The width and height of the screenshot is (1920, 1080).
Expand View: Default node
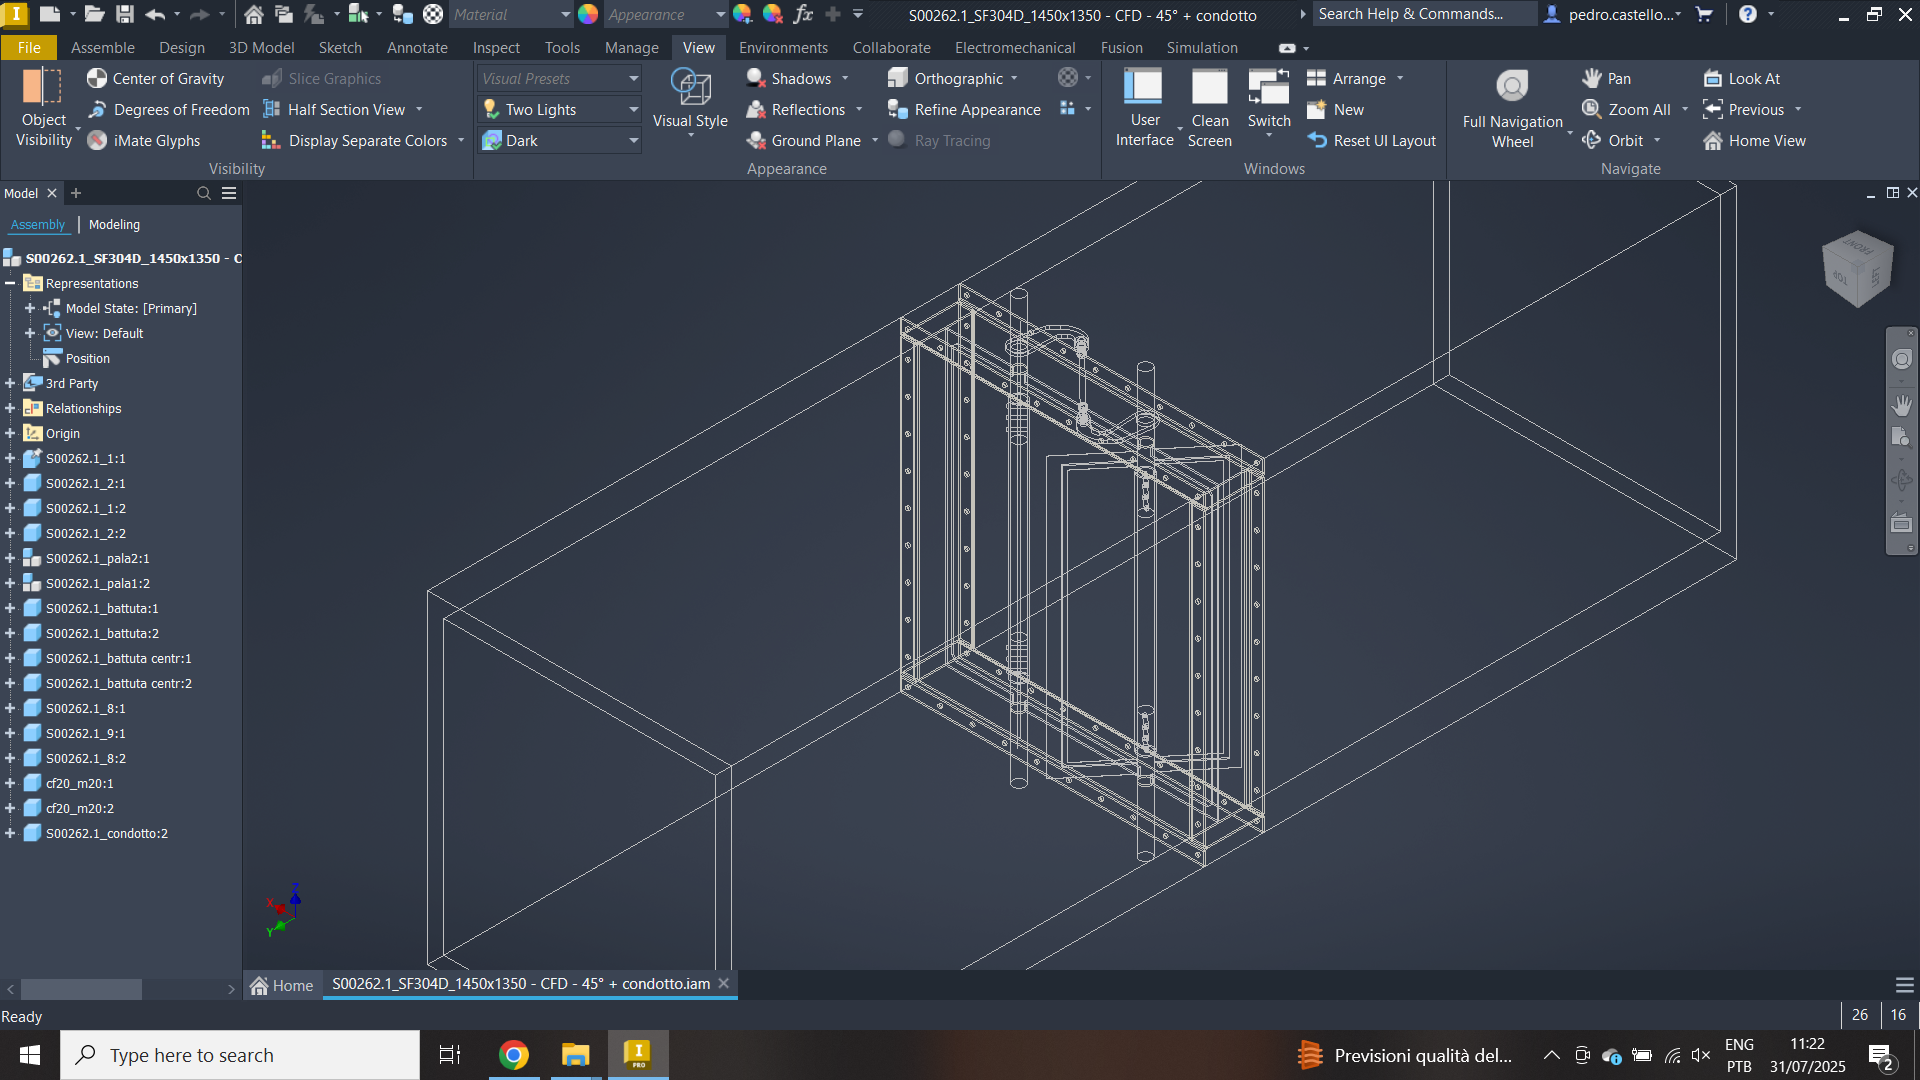(x=30, y=333)
